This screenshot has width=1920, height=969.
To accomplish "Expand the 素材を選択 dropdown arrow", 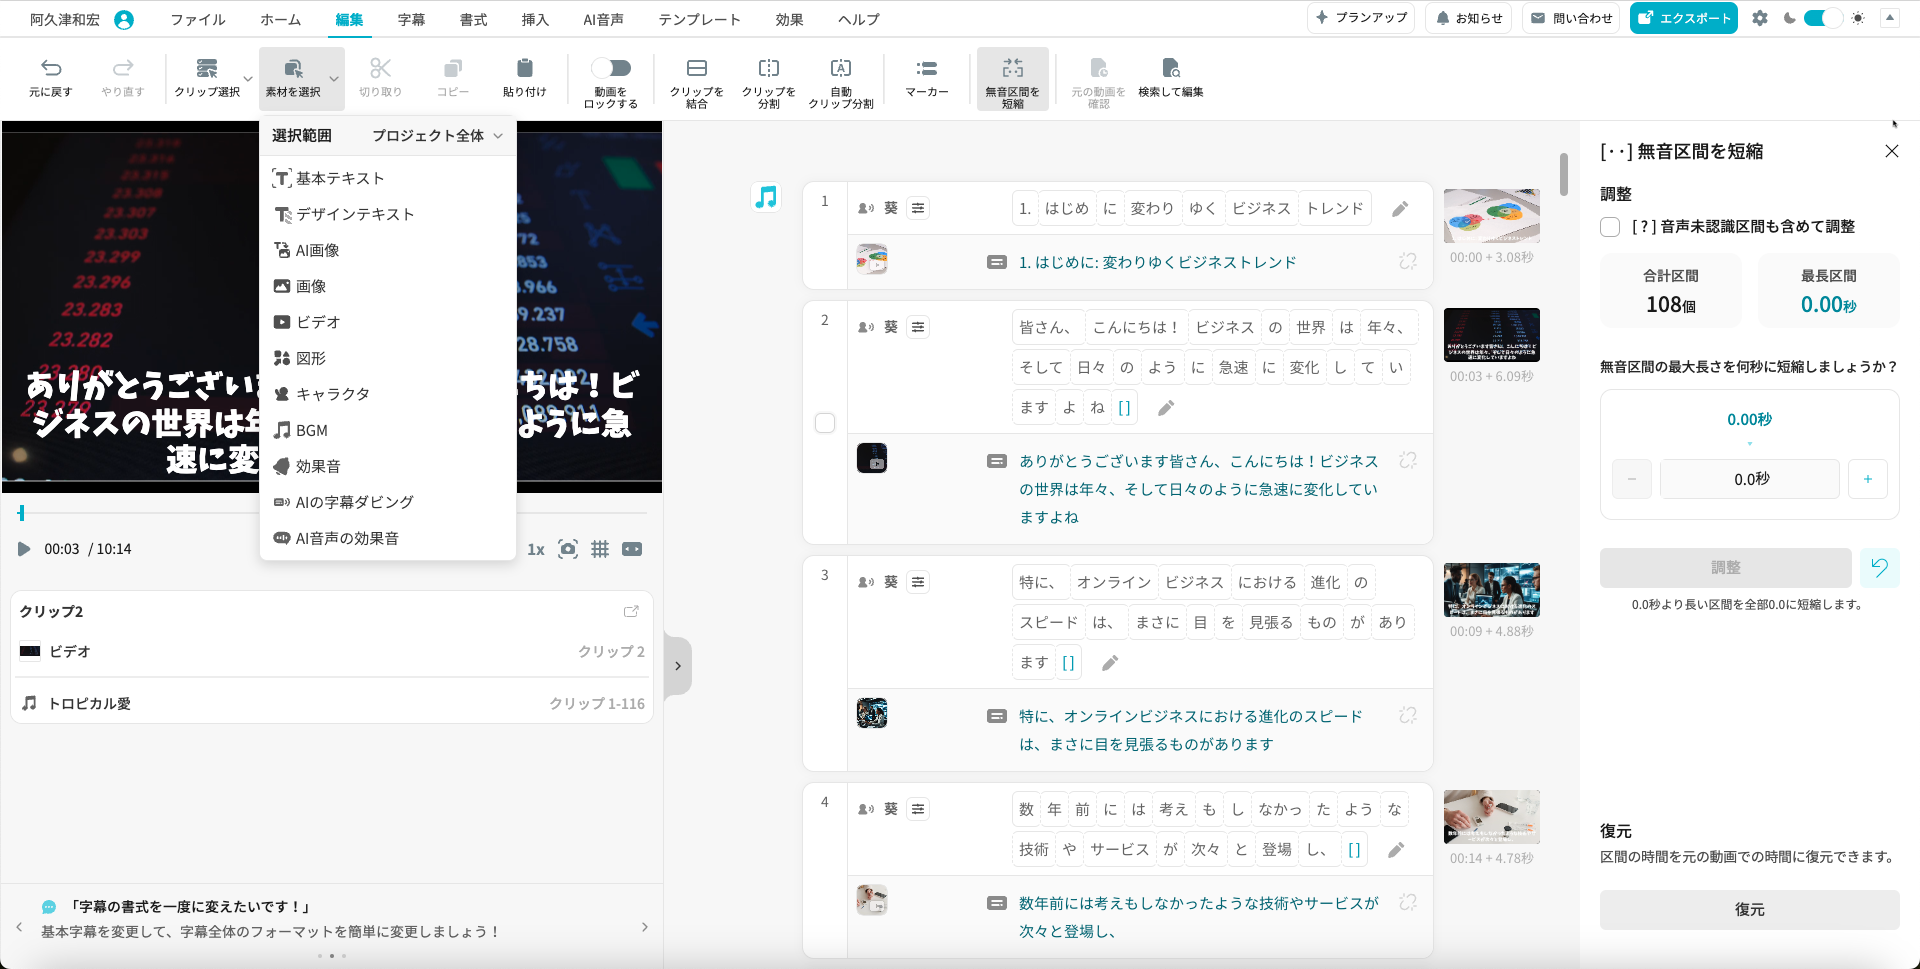I will click(334, 79).
